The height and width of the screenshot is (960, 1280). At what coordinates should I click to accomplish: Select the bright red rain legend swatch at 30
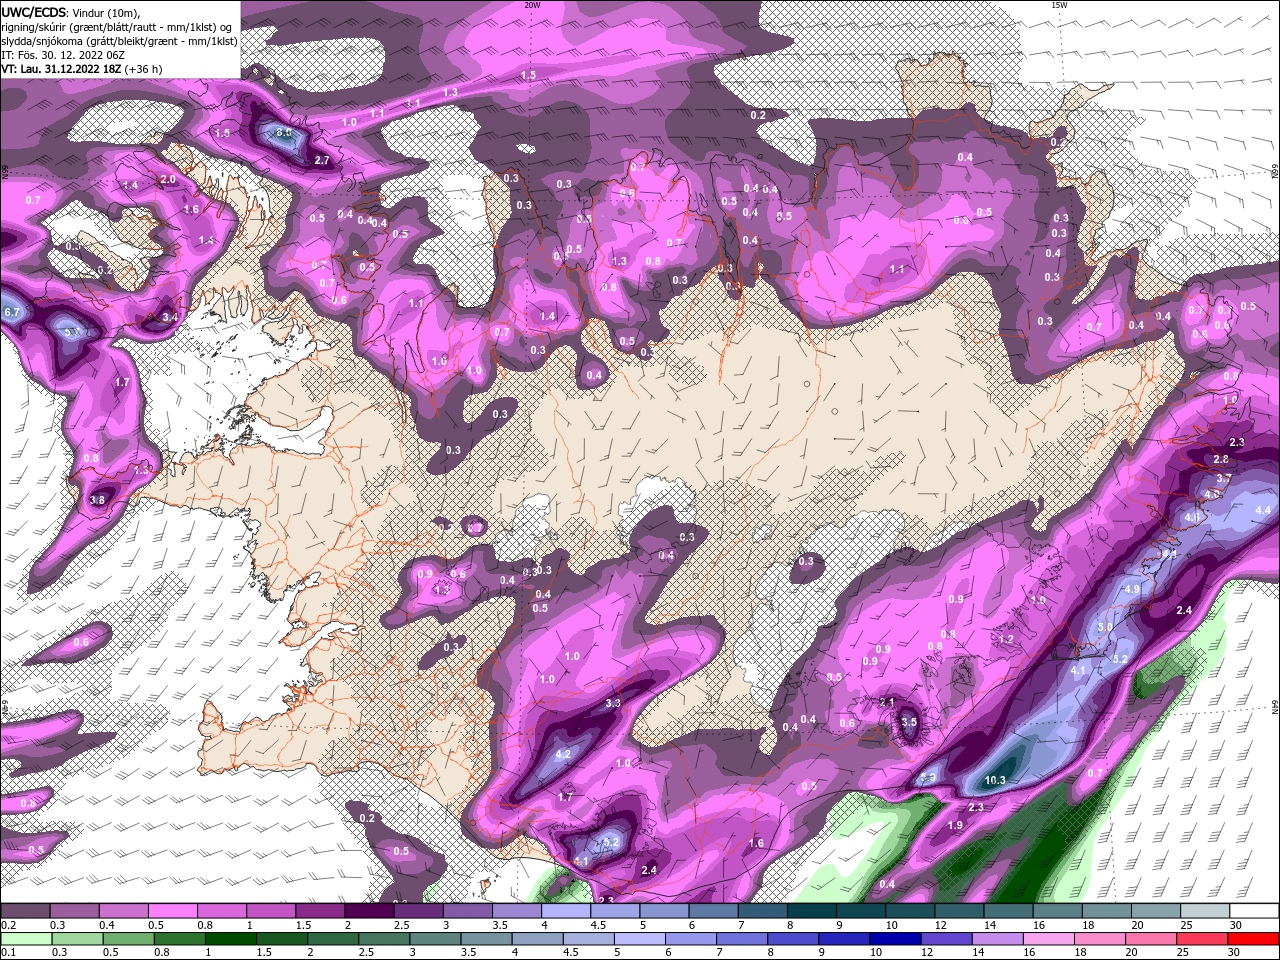pyautogui.click(x=1255, y=938)
